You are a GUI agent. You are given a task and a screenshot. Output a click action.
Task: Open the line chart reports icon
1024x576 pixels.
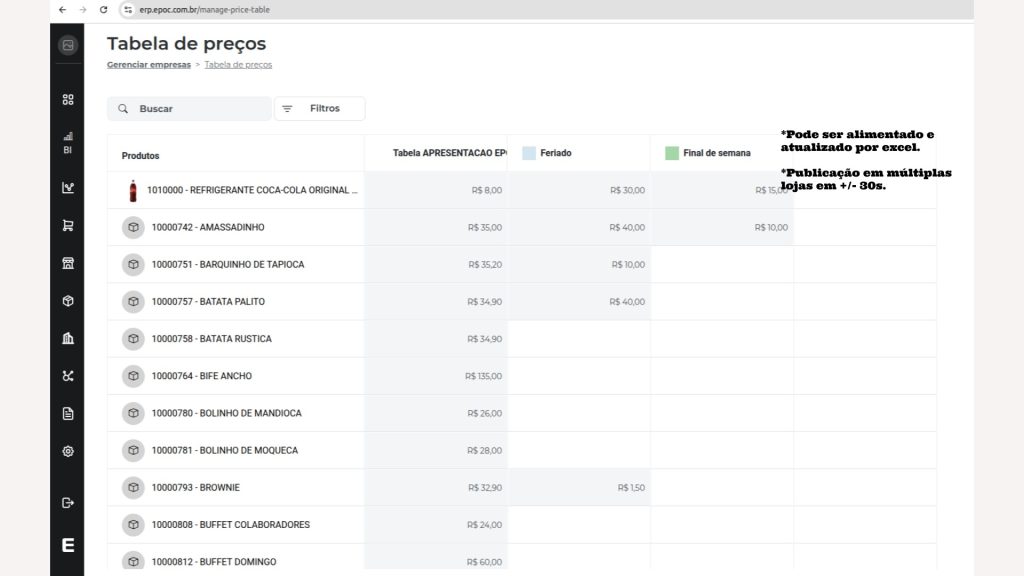68,188
